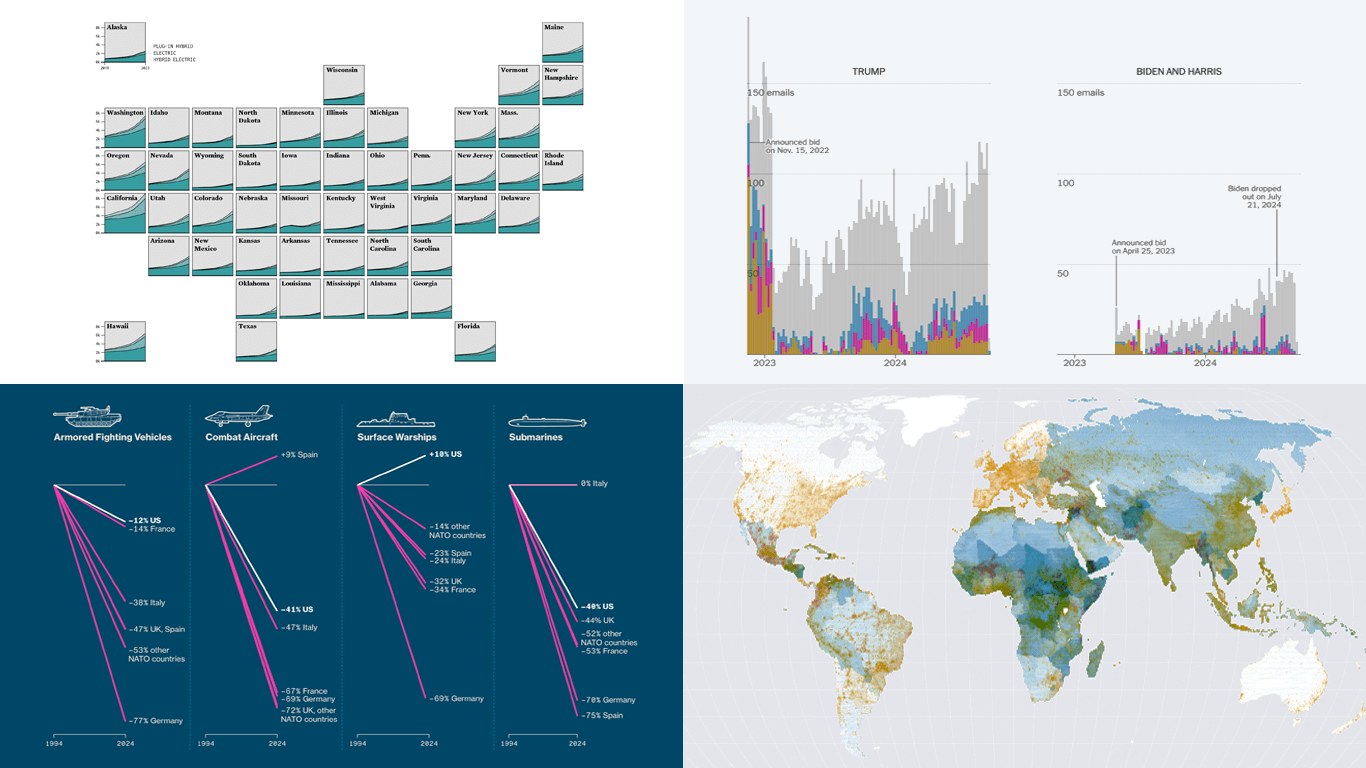Viewport: 1366px width, 768px height.
Task: Open the West Virginia tile
Action: click(387, 213)
